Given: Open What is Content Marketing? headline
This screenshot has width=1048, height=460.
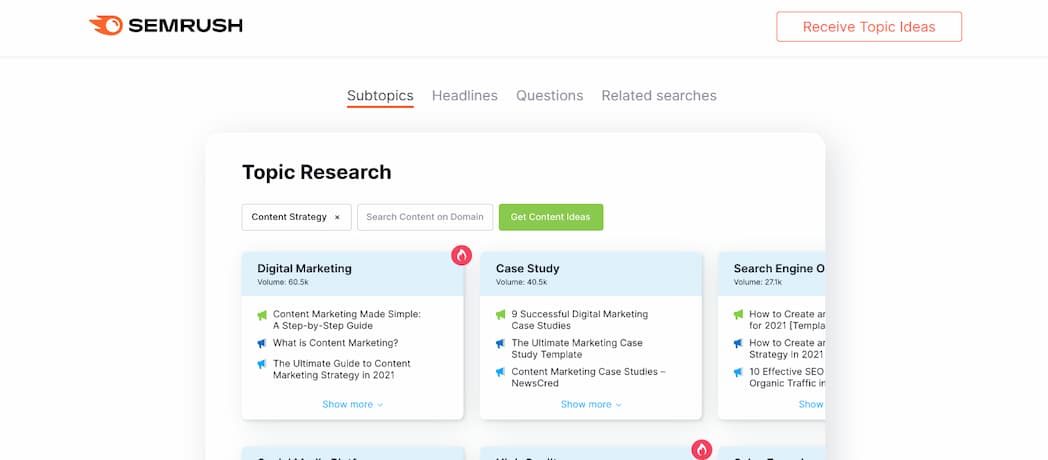Looking at the screenshot, I should pyautogui.click(x=336, y=343).
